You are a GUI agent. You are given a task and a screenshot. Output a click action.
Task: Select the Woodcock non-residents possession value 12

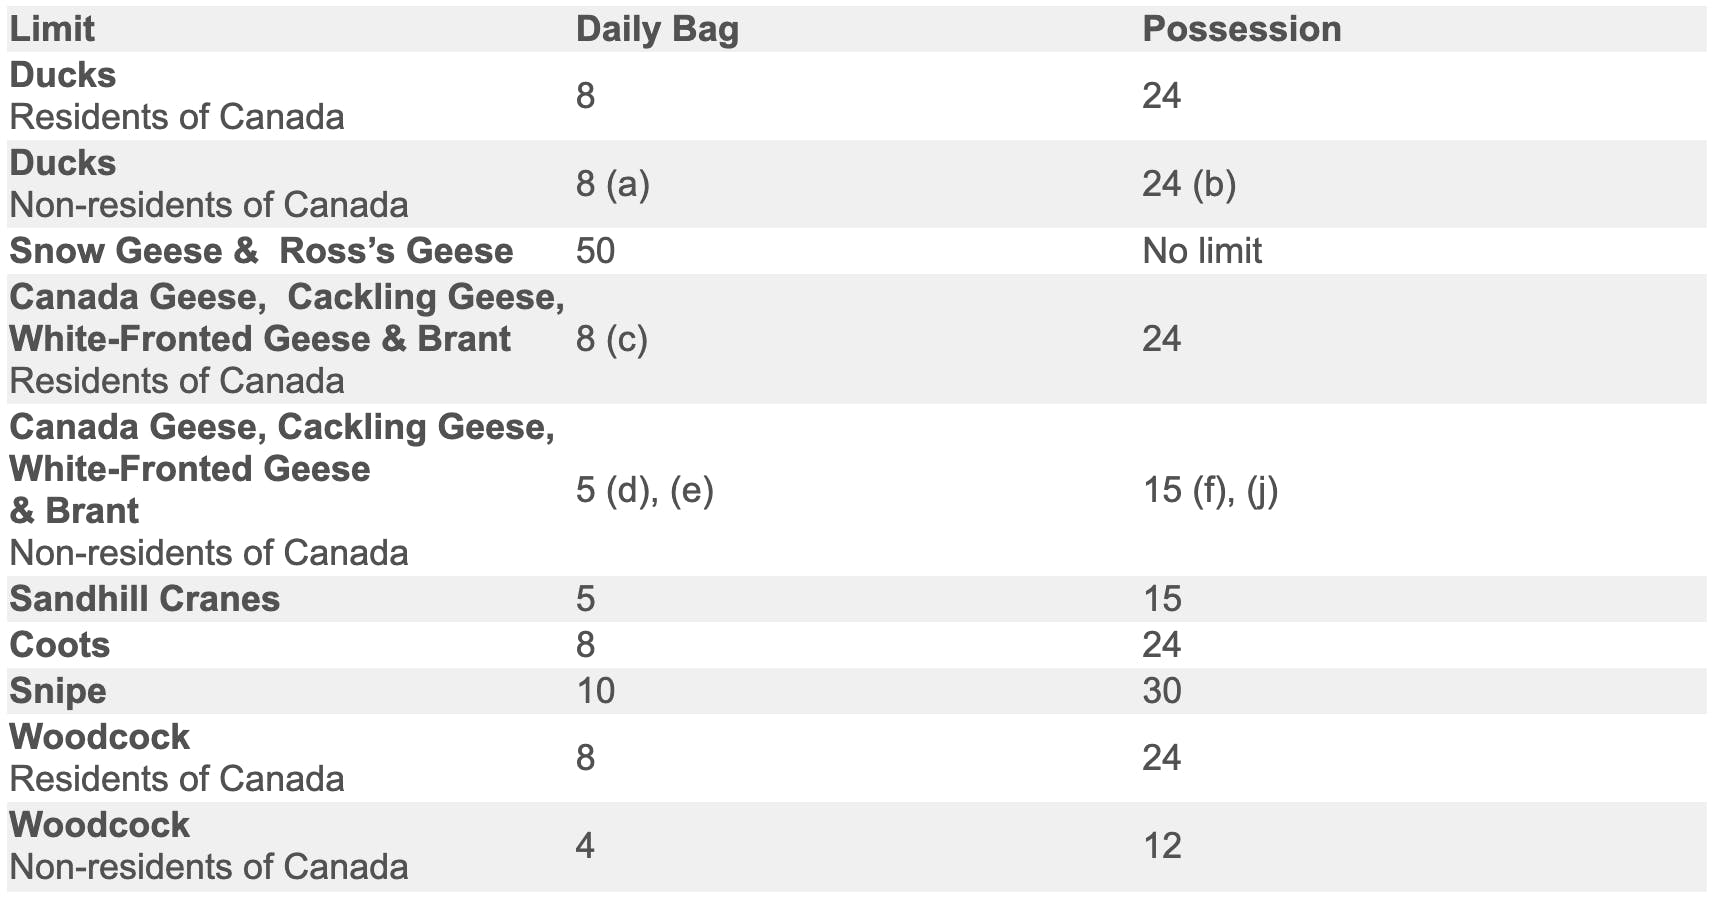1161,846
